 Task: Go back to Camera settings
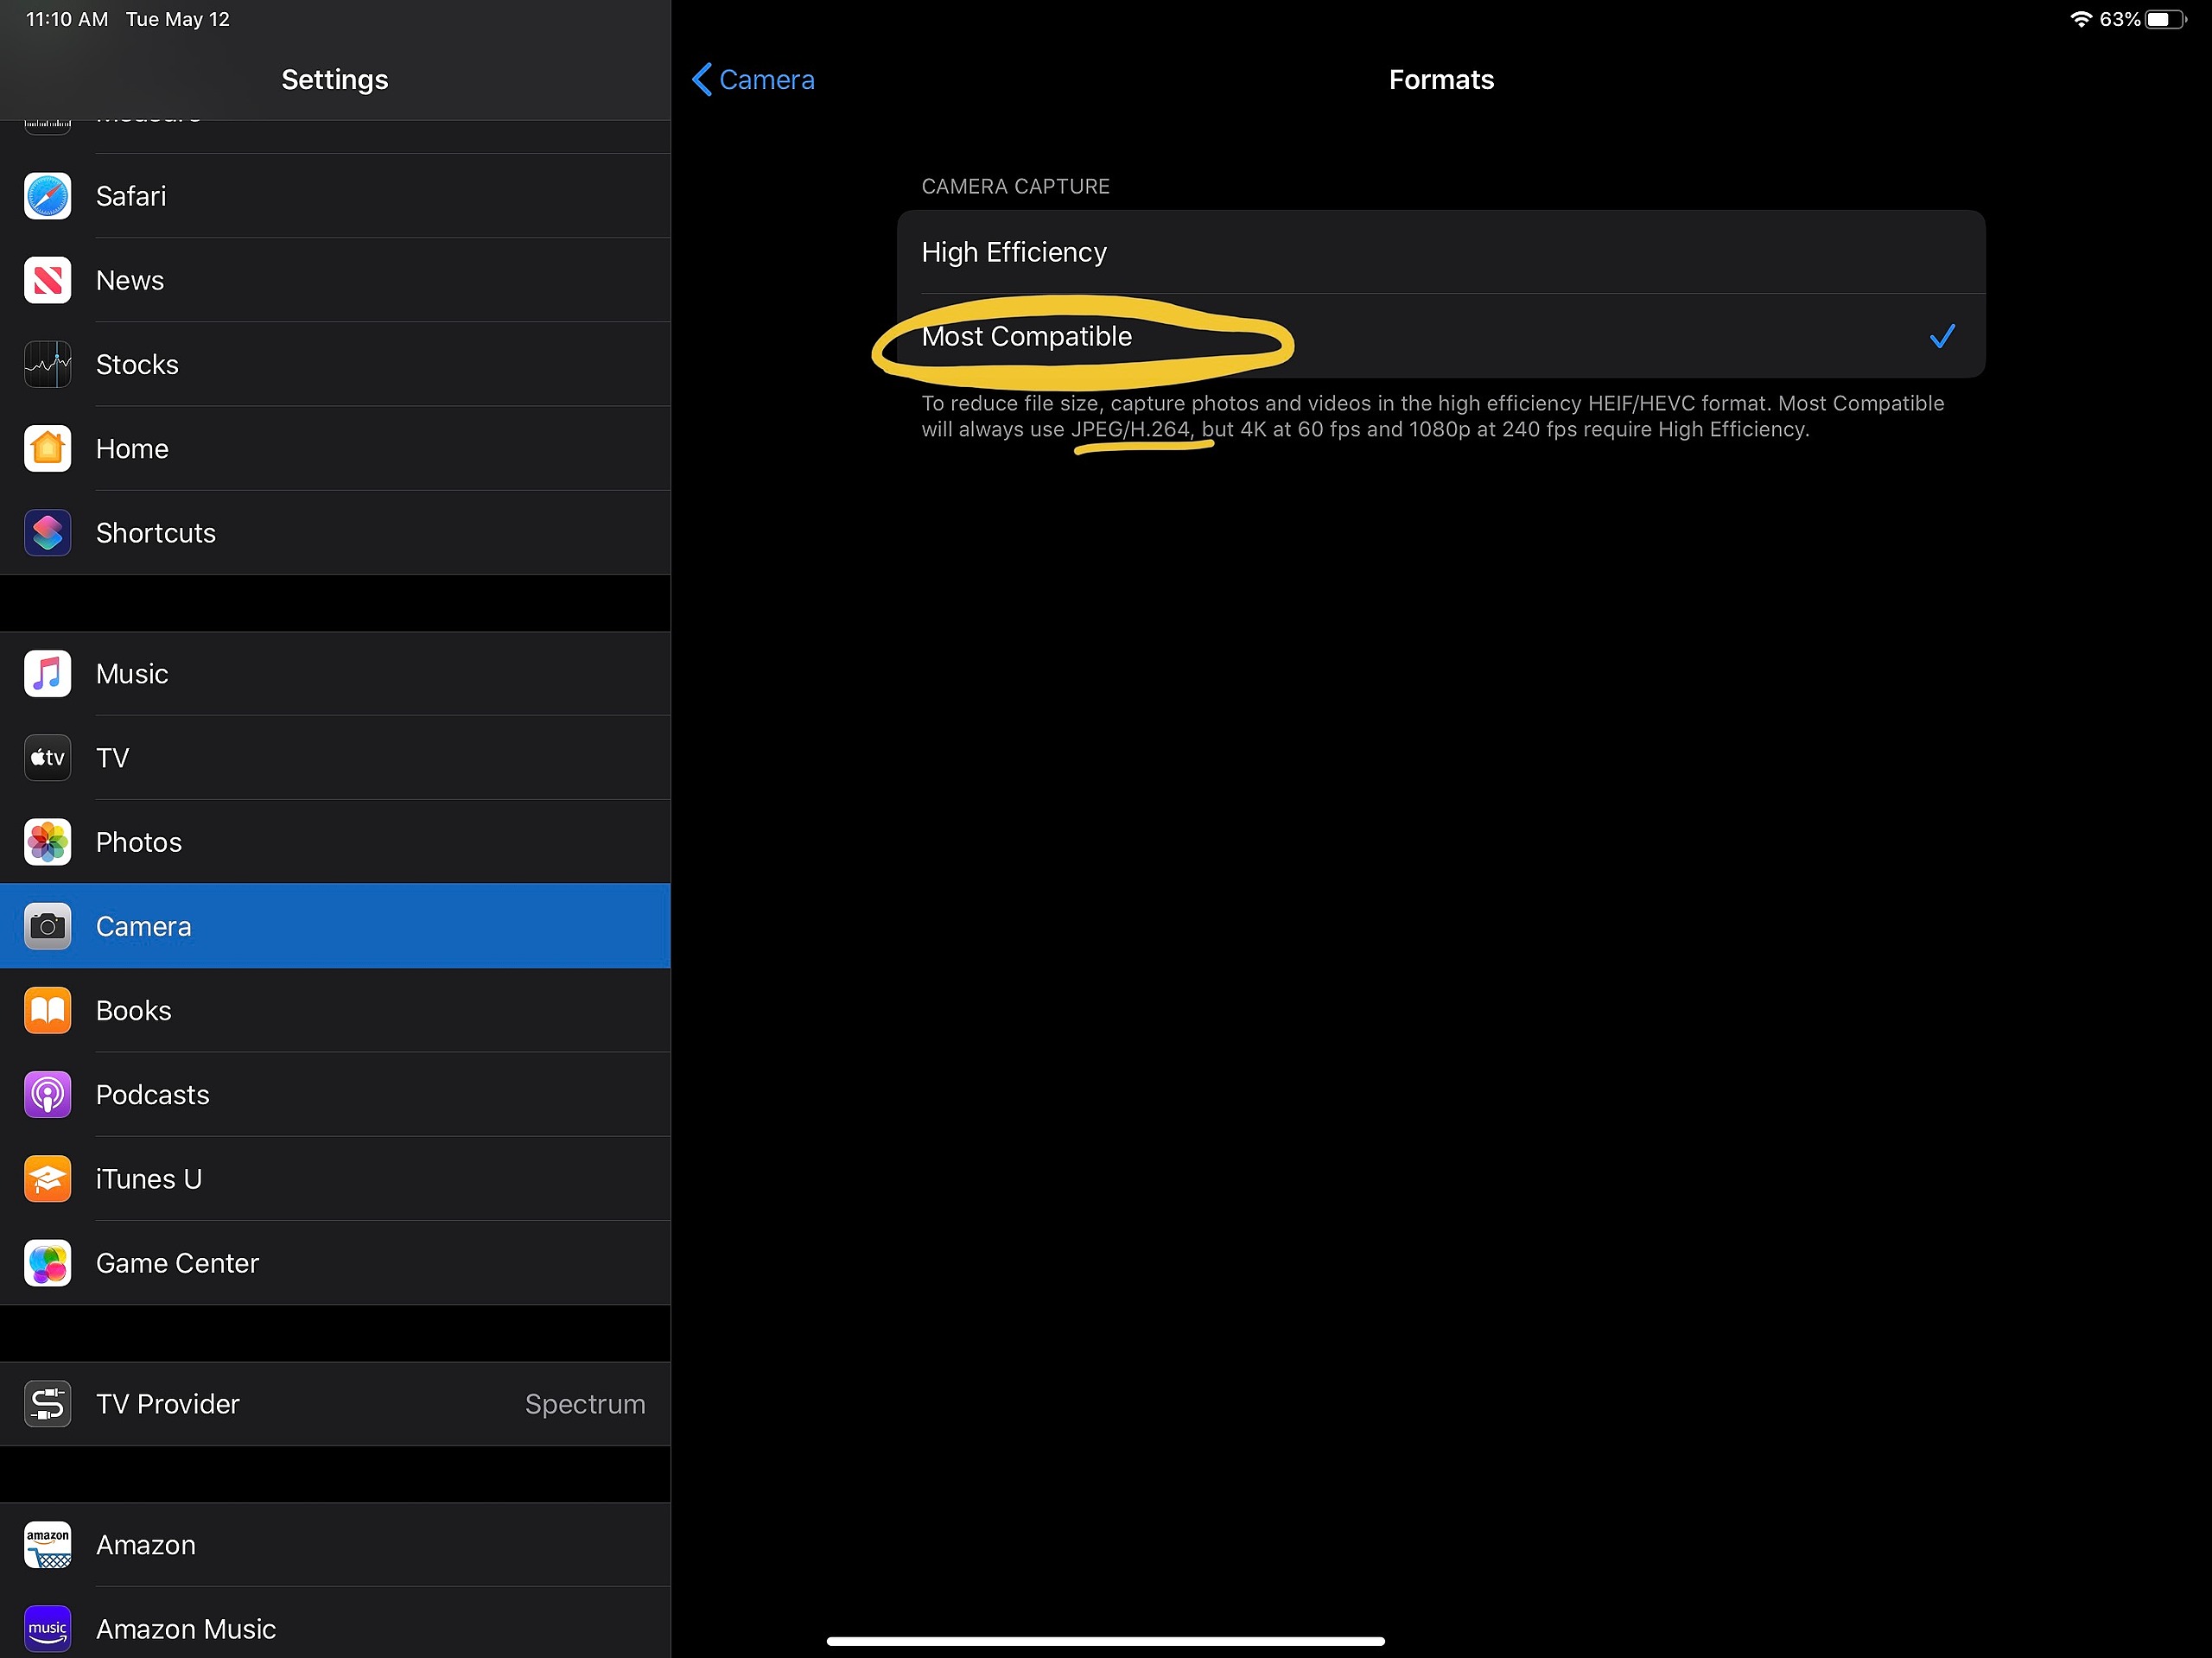click(x=753, y=80)
